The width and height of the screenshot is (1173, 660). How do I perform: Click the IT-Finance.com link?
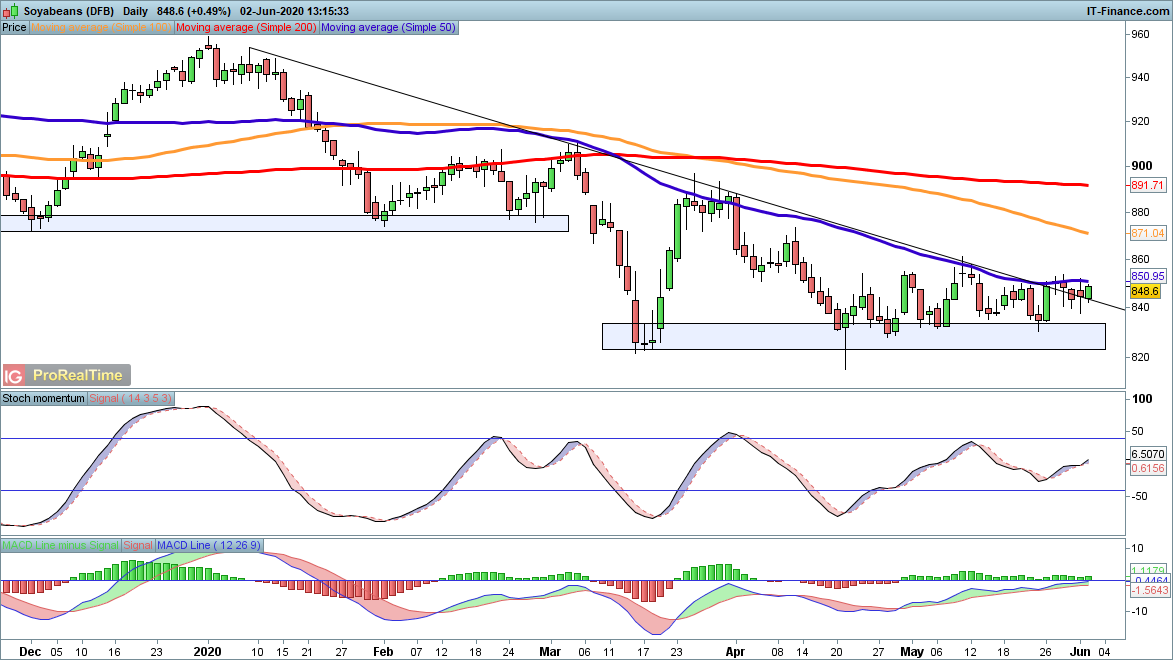(1127, 9)
